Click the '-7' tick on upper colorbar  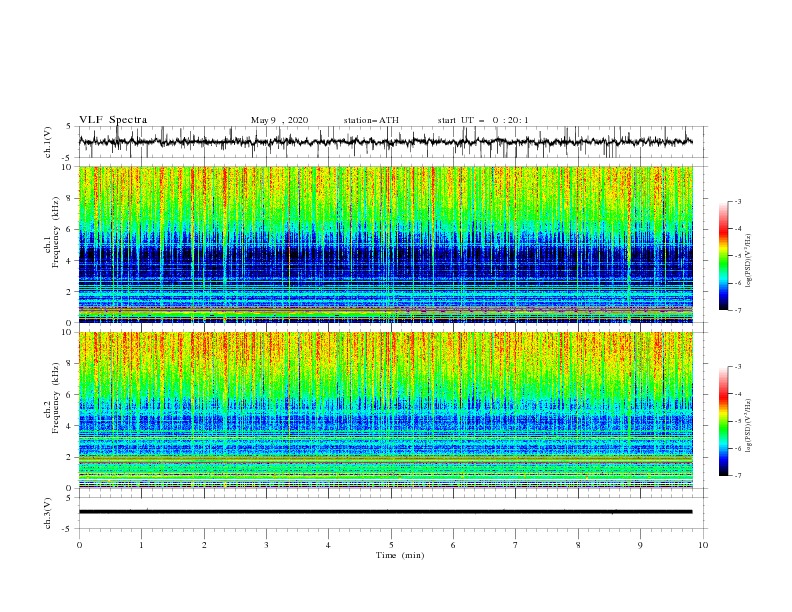pos(738,310)
